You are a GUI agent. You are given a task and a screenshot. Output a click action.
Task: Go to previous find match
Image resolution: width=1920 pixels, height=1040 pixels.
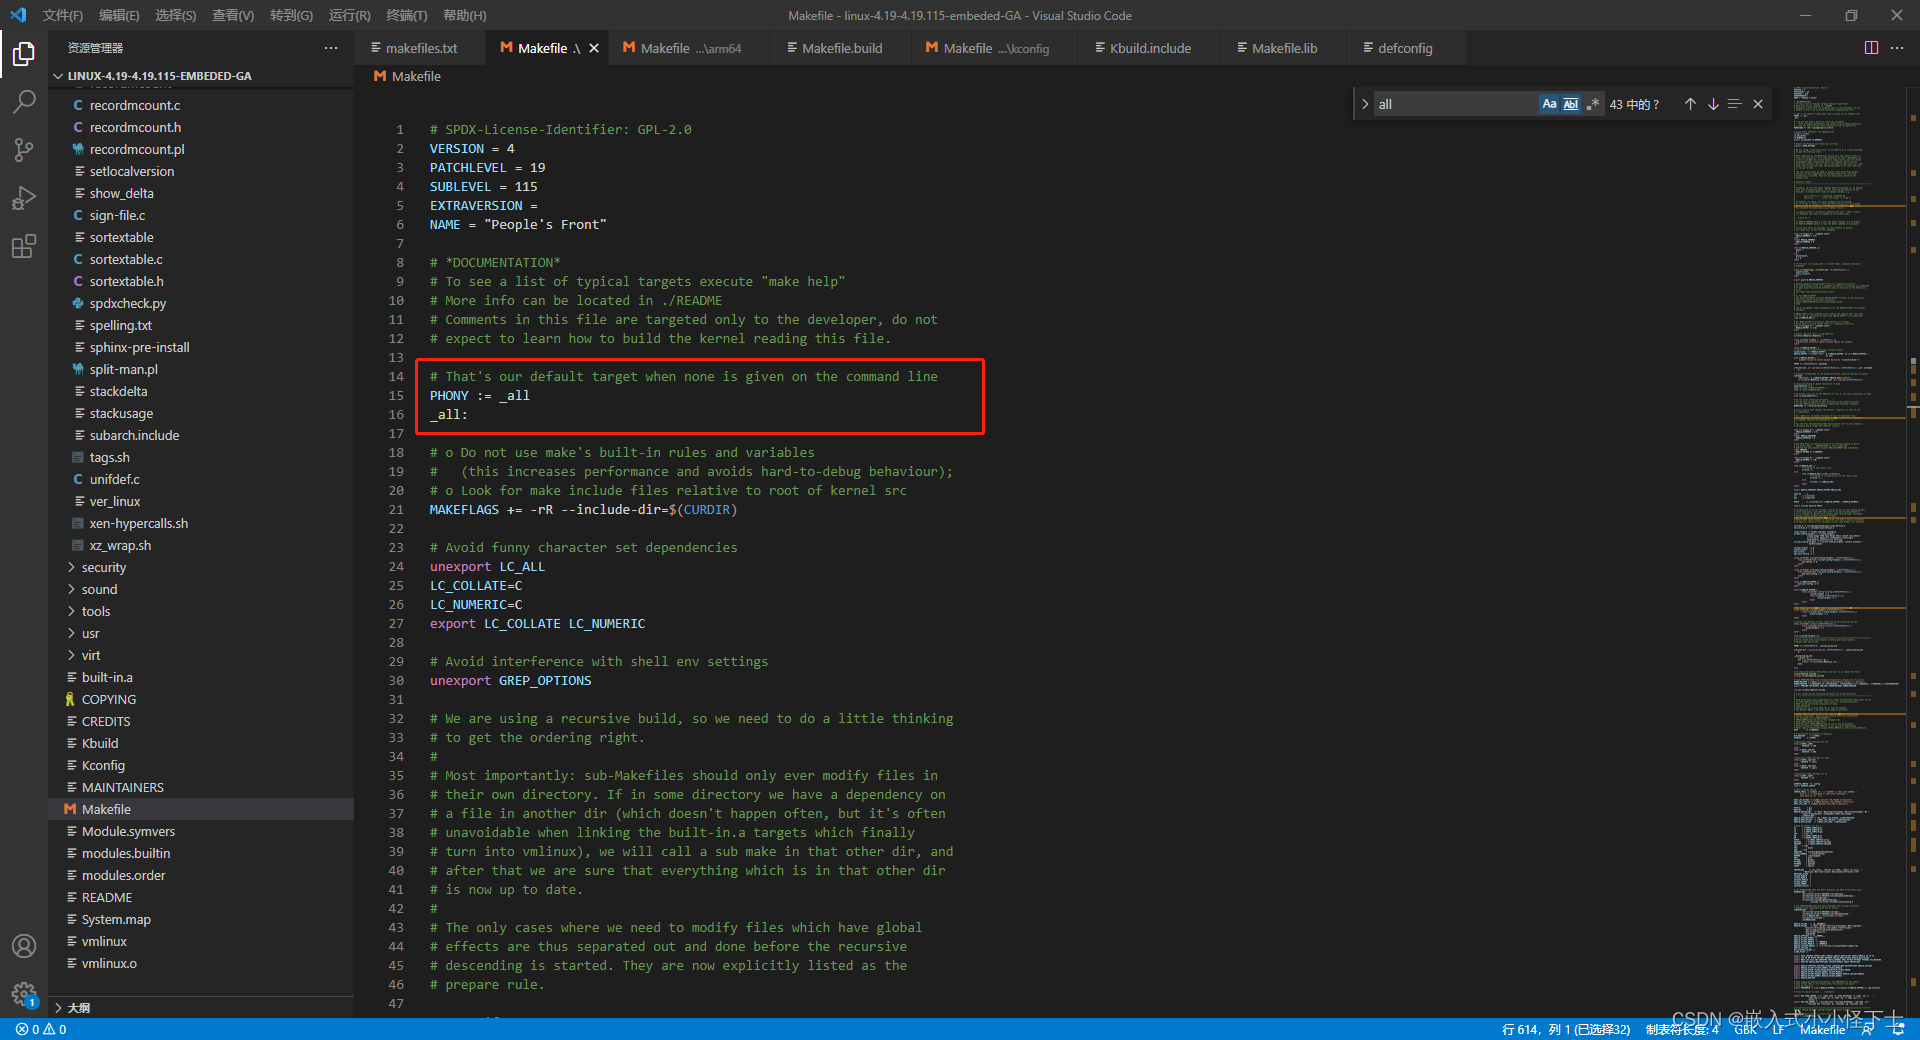click(1690, 104)
